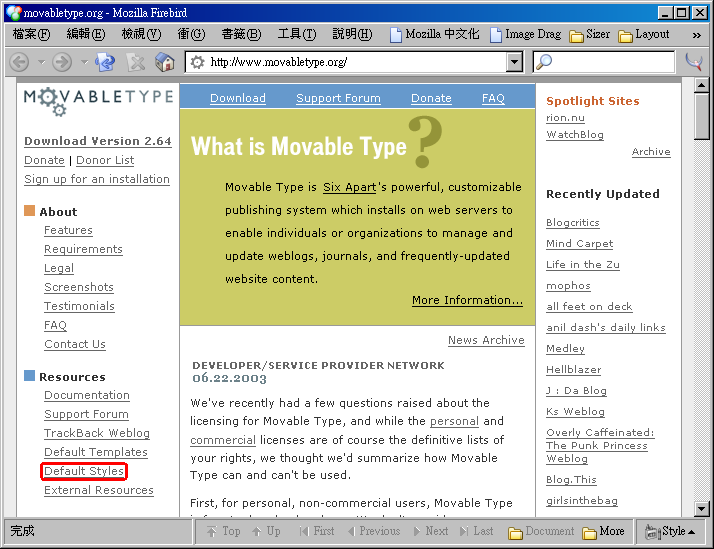Expand the Forward history dropdown arrow
This screenshot has width=714, height=549.
point(84,62)
